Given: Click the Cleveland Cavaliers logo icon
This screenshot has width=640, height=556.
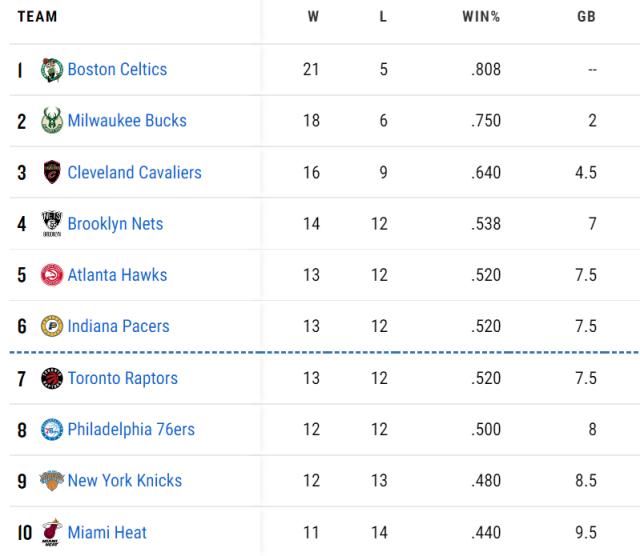Looking at the screenshot, I should 52,173.
